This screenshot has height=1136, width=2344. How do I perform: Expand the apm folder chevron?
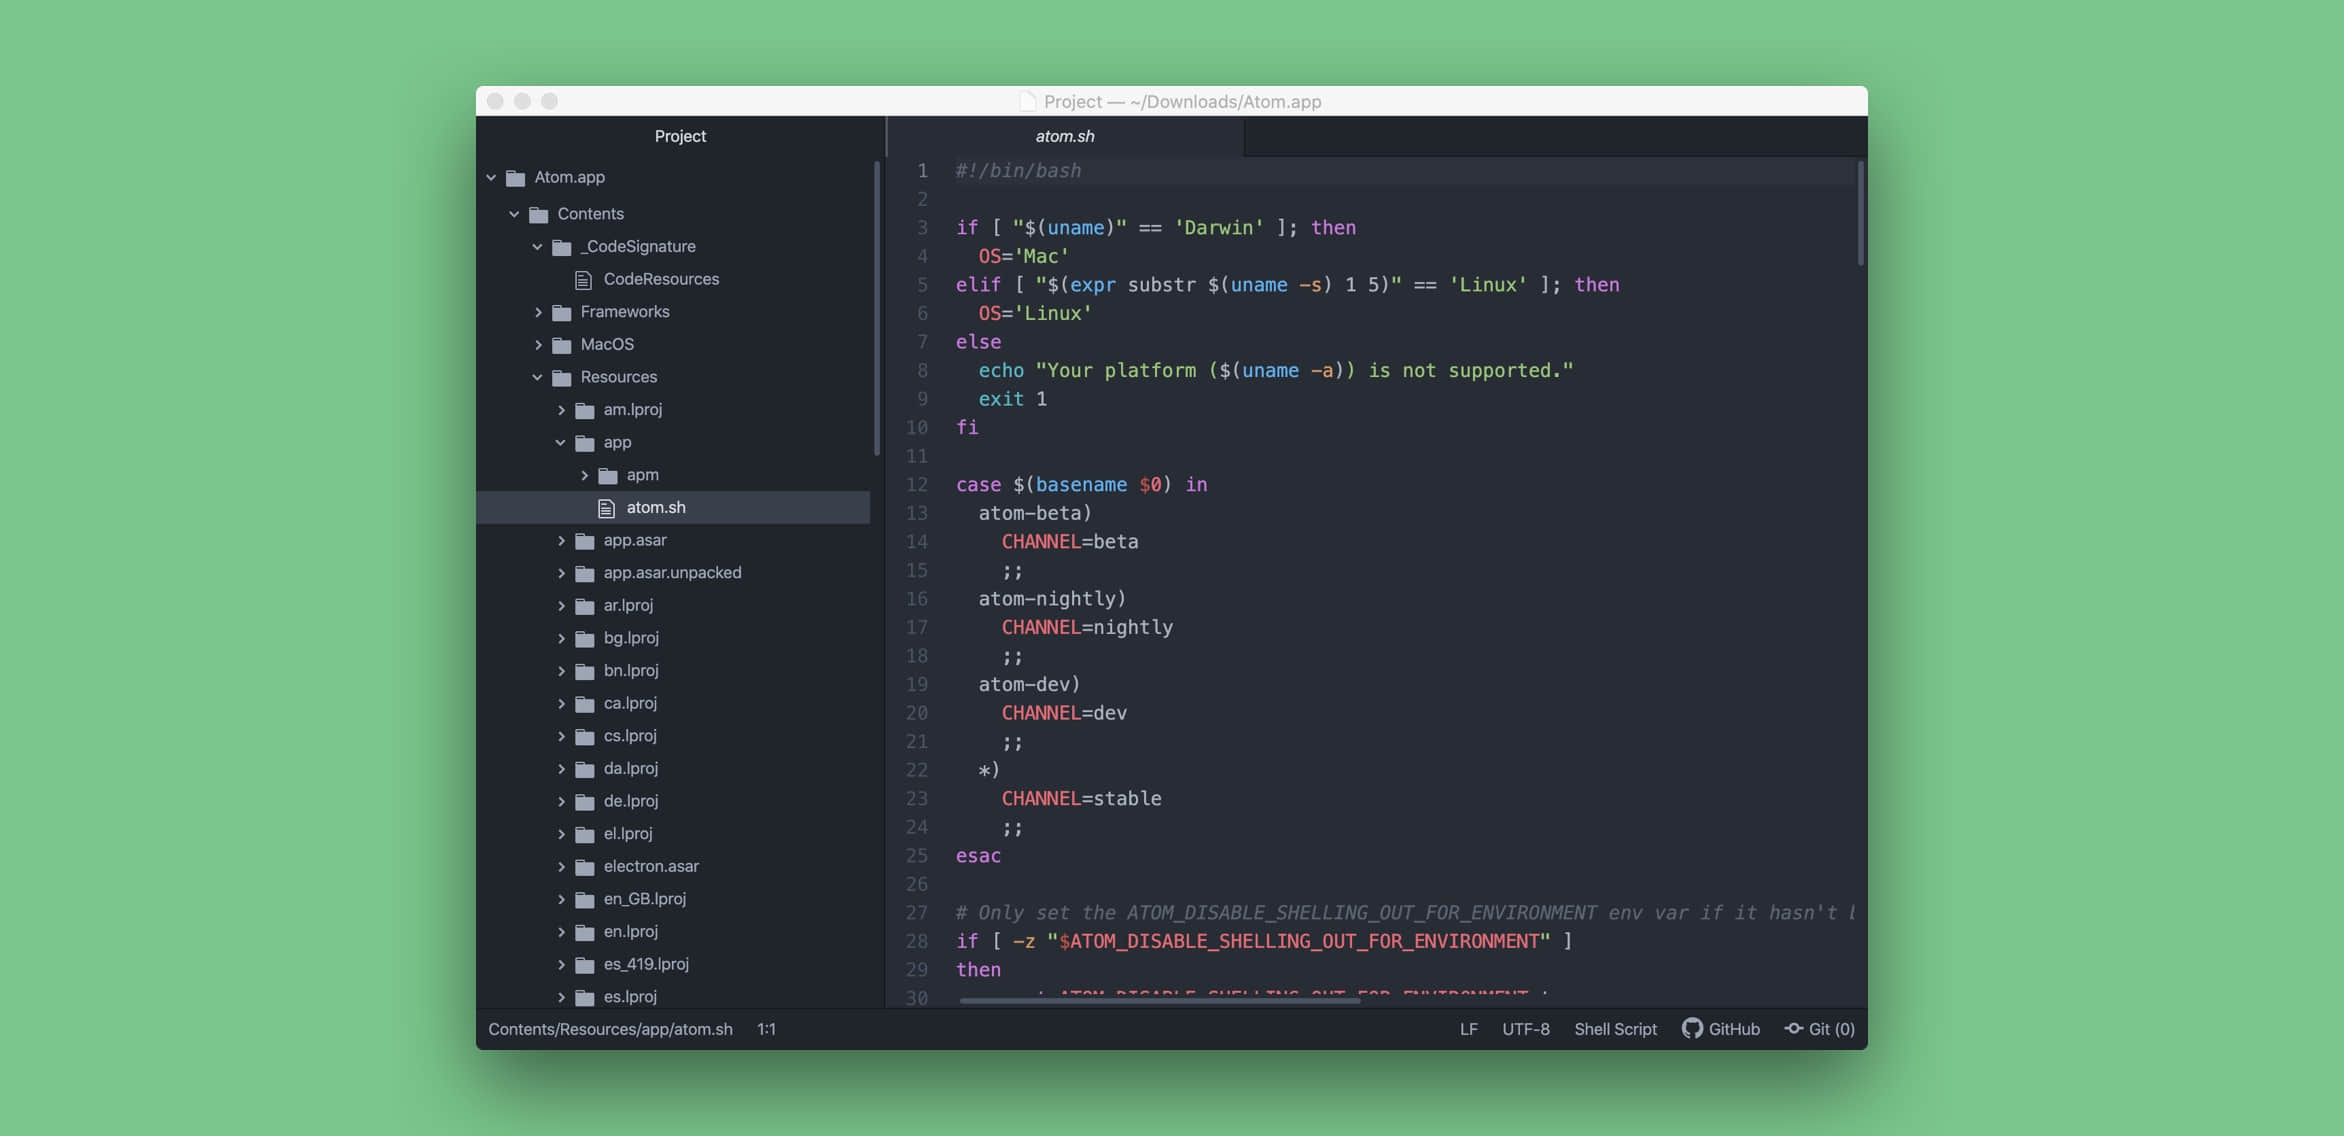[x=584, y=475]
